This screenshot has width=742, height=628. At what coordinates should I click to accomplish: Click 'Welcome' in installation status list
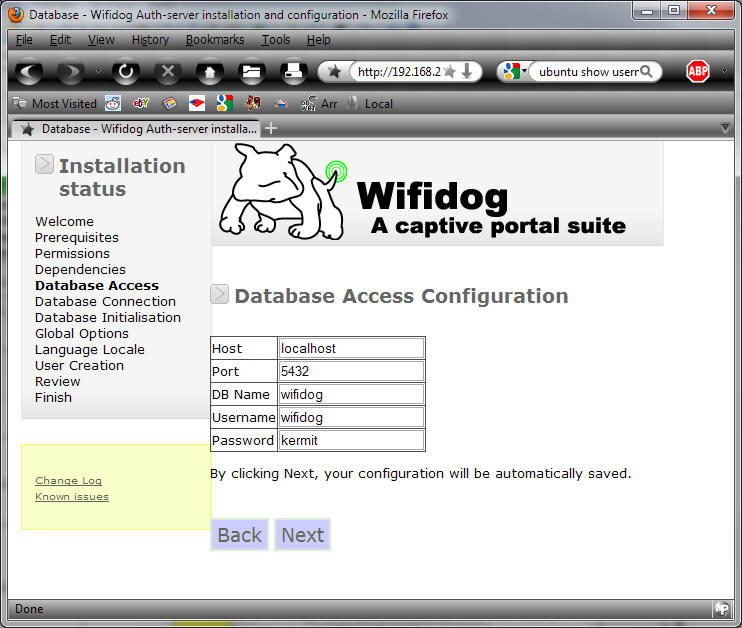point(64,221)
